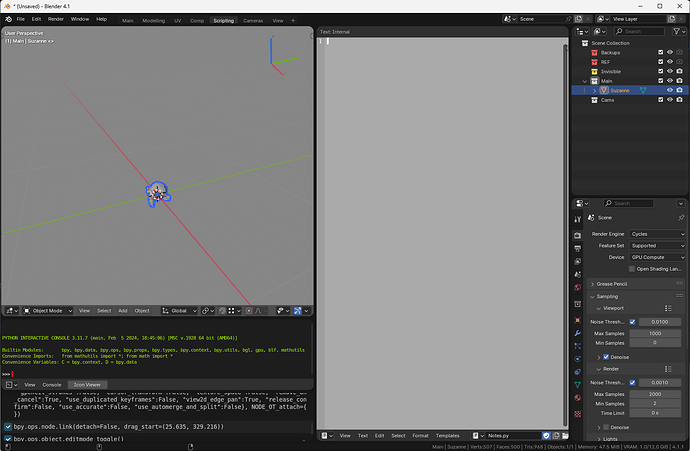Uncheck the REF collection checkbox
This screenshot has height=451, width=690.
point(661,62)
